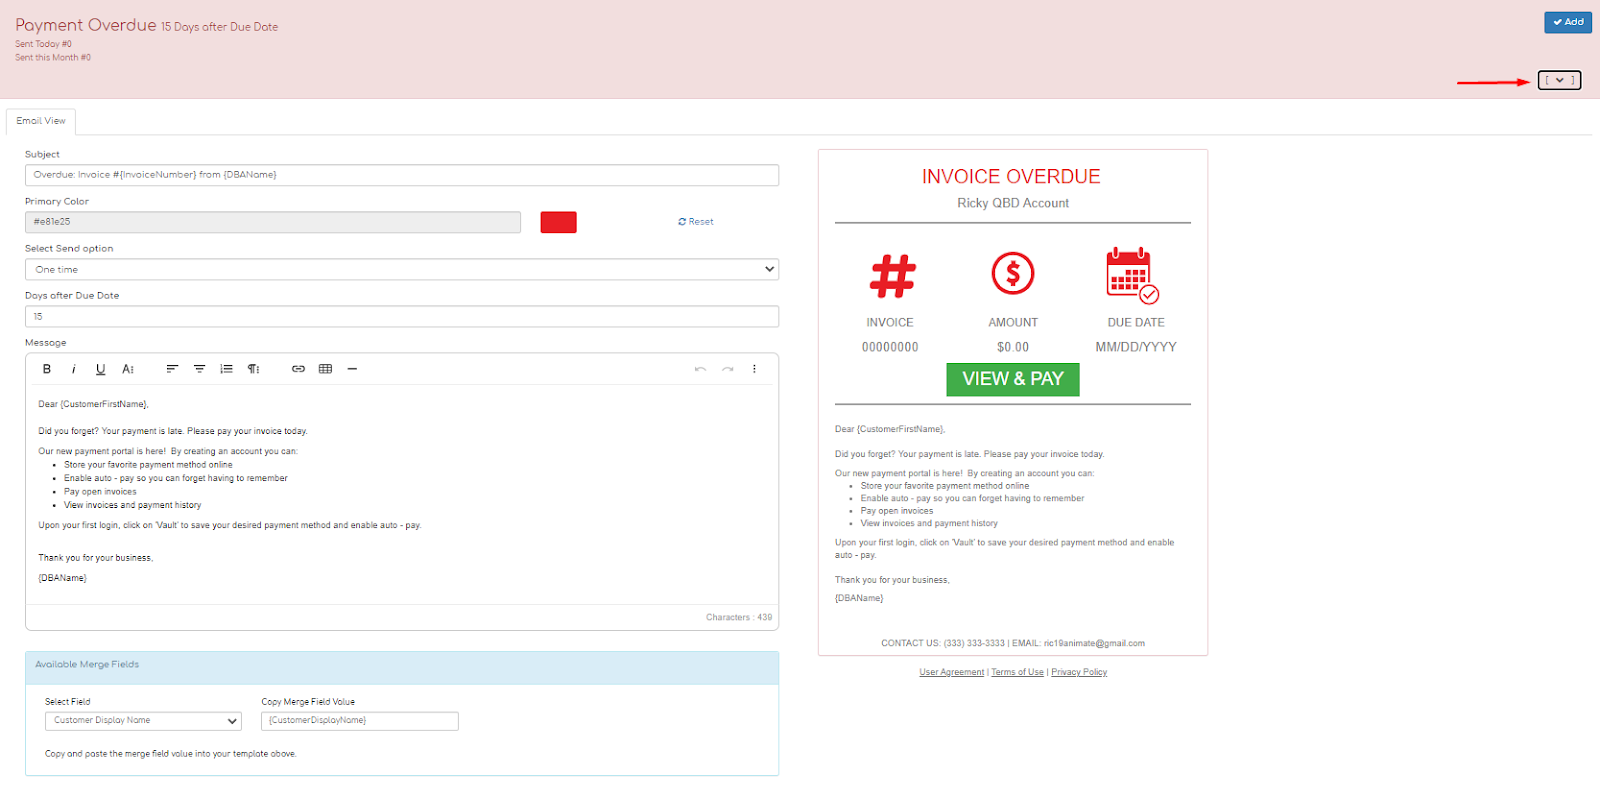Click the due date calendar icon
Viewport: 1600px width, 798px height.
[x=1133, y=275]
